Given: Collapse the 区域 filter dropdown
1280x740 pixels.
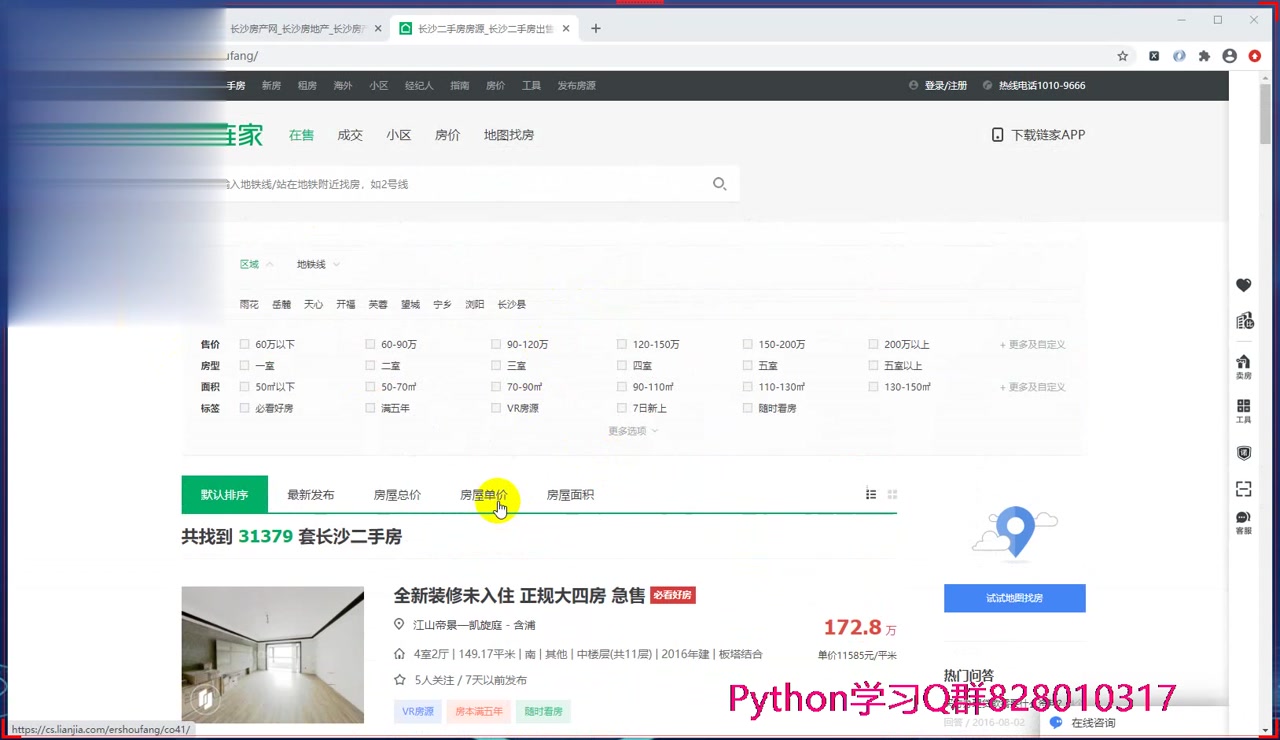Looking at the screenshot, I should click(x=256, y=264).
